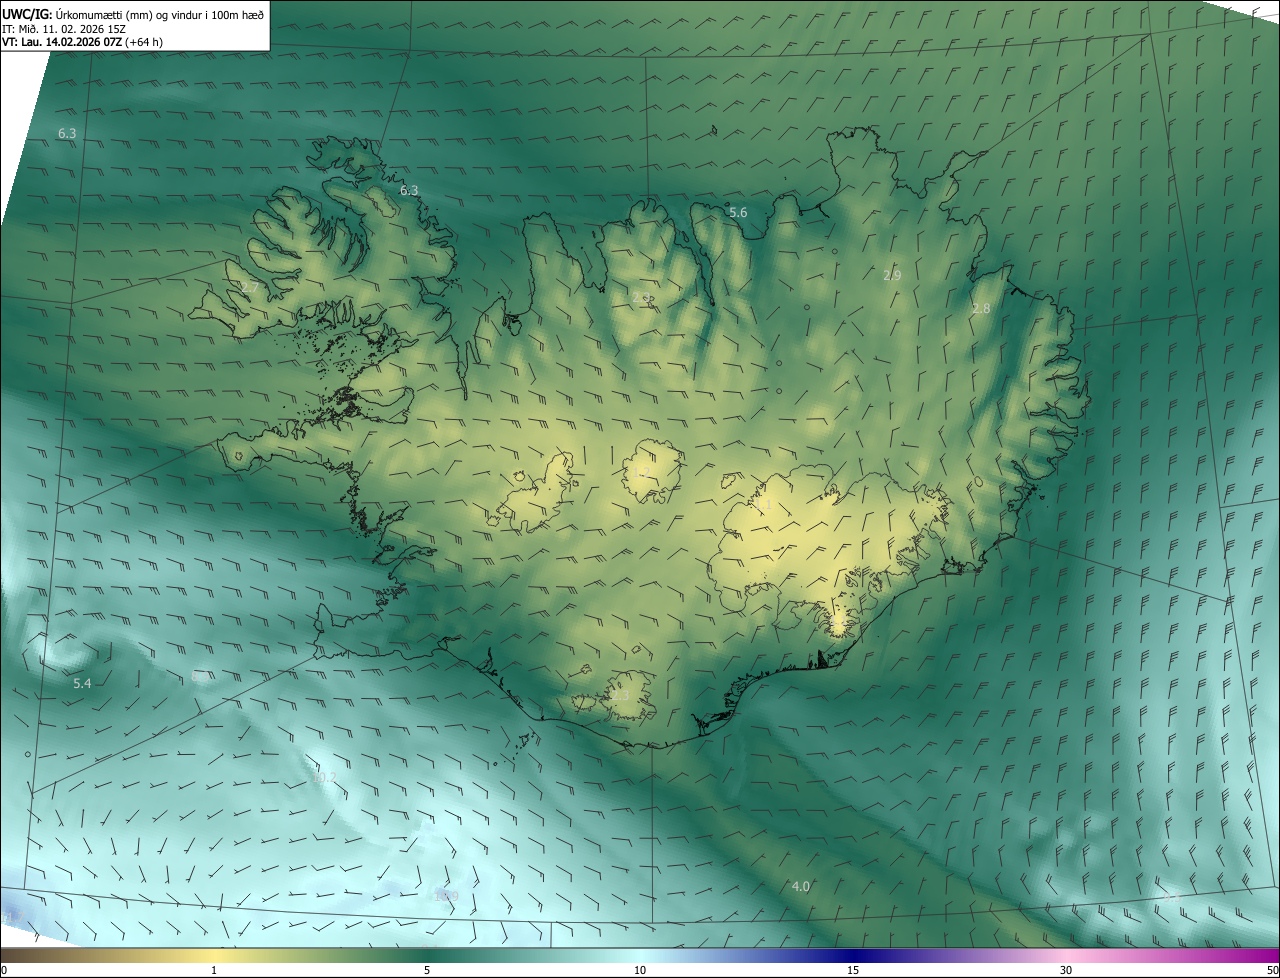Image resolution: width=1280 pixels, height=978 pixels.
Task: Click the 2.8 value label near east coast
Action: [x=981, y=308]
